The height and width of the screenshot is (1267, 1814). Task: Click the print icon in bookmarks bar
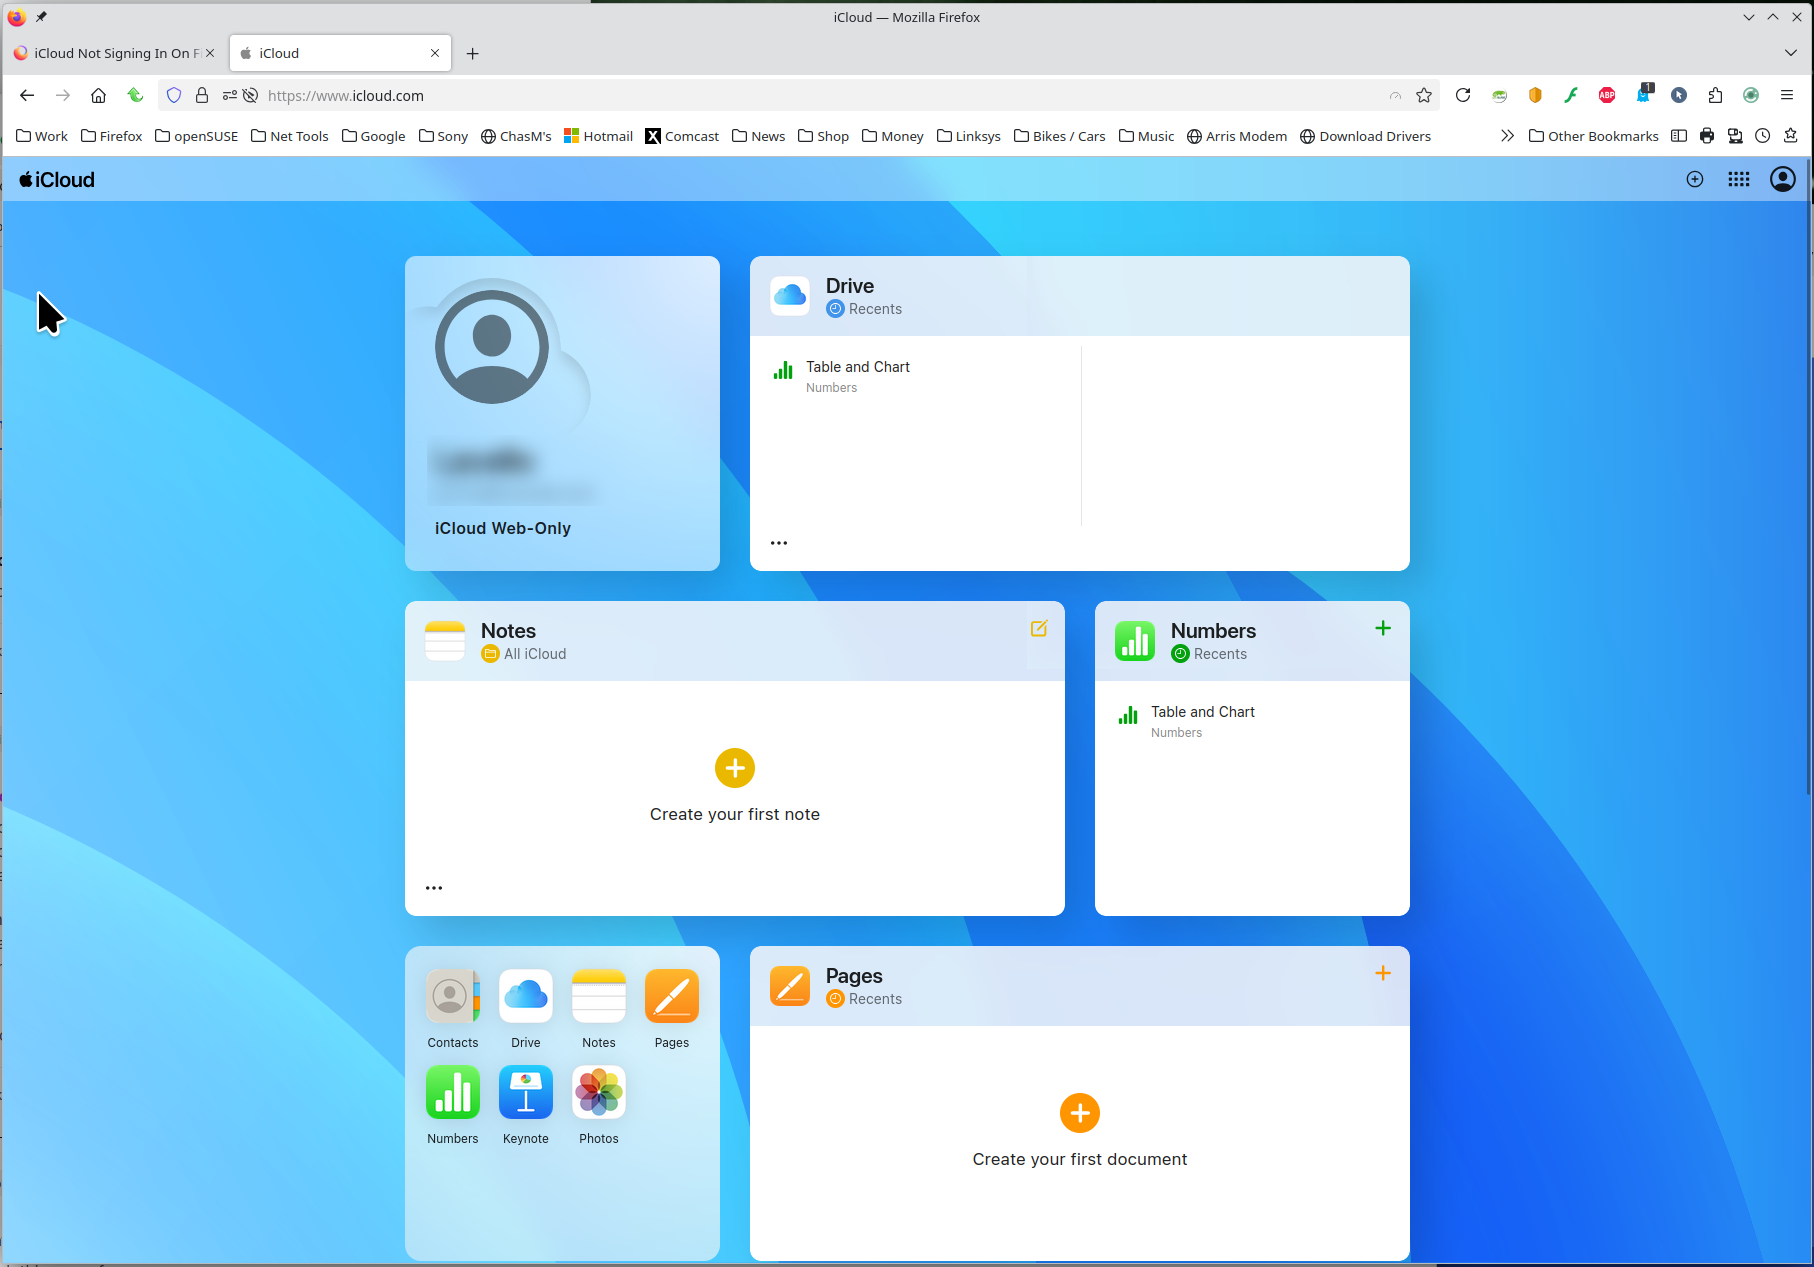[x=1707, y=136]
